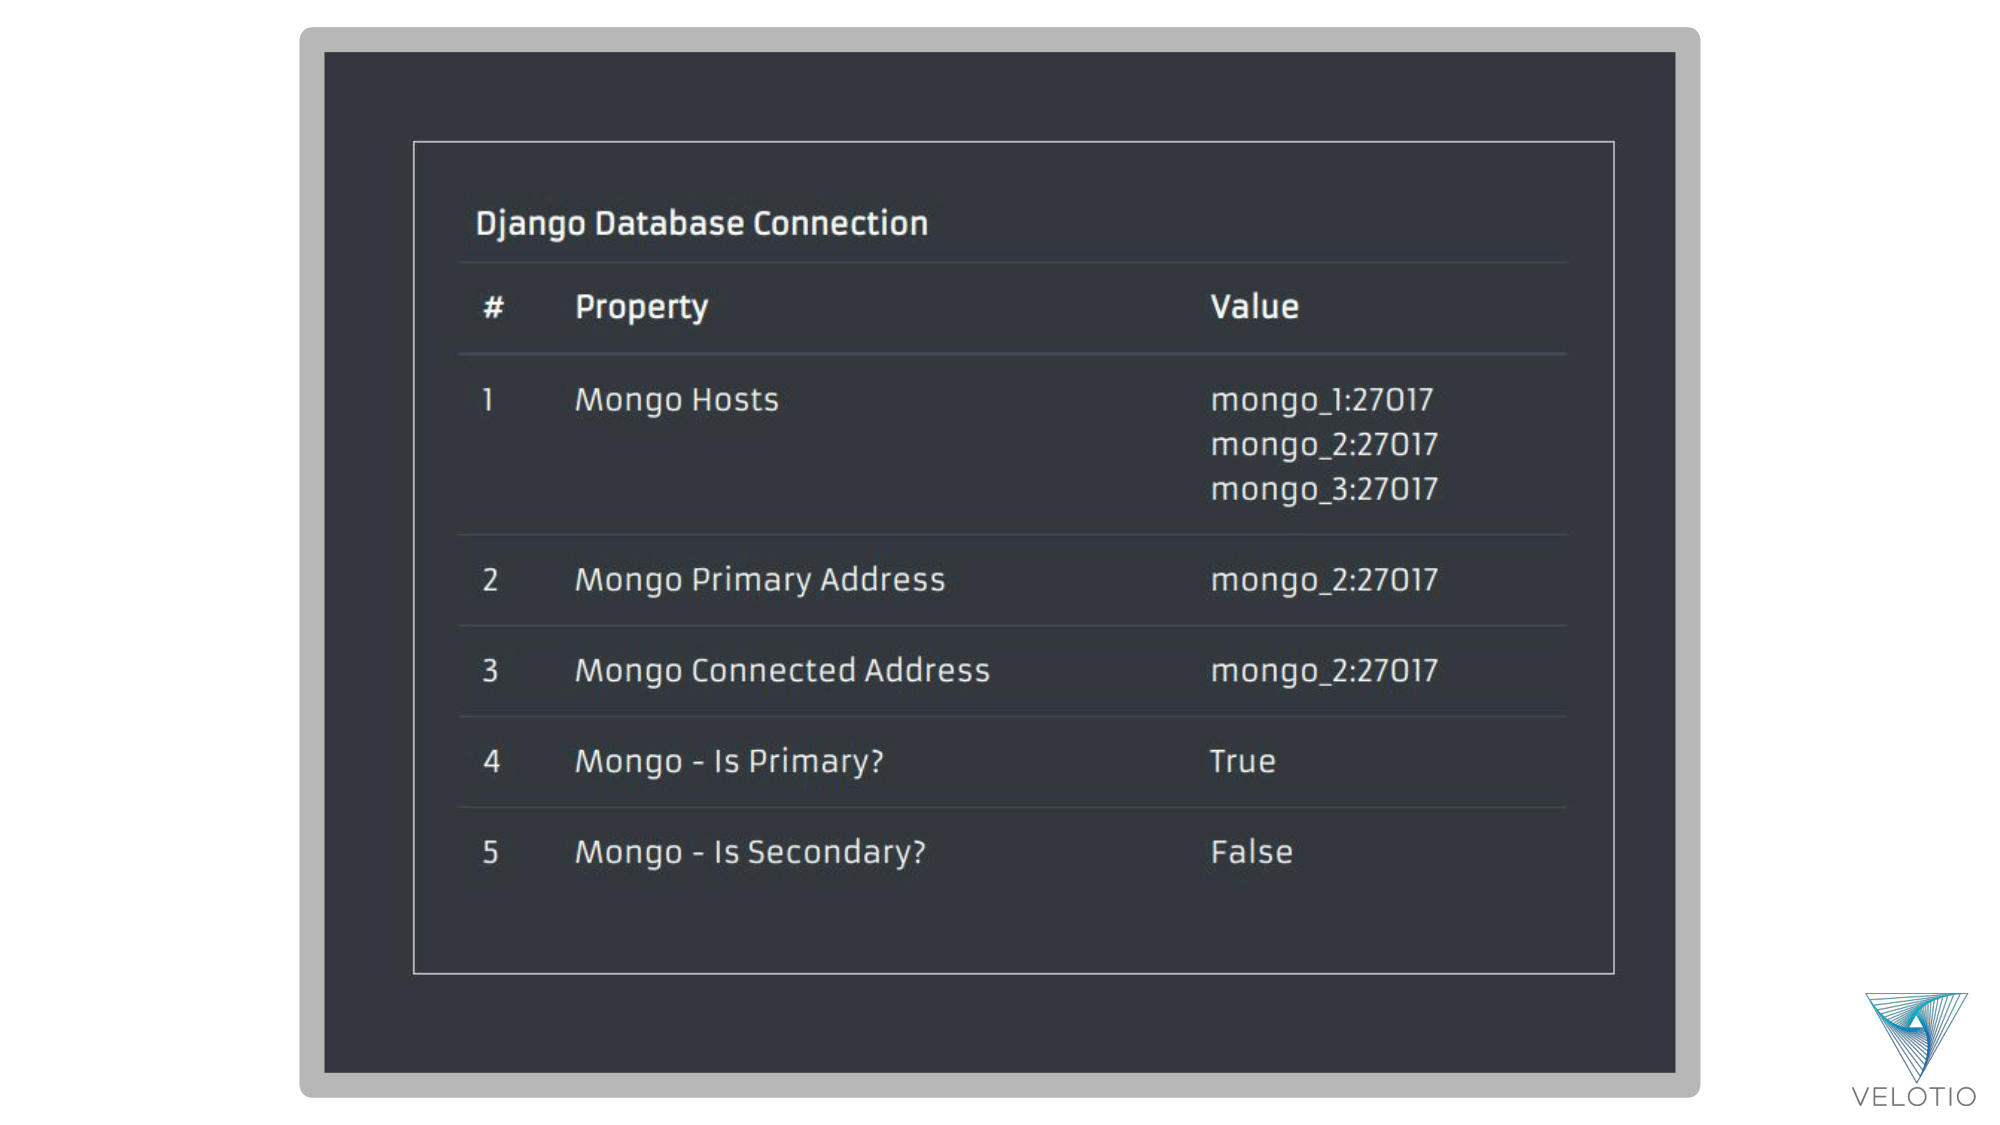
Task: Click the Mongo Connected Address value 'mongo_2:27017'
Action: click(1324, 671)
